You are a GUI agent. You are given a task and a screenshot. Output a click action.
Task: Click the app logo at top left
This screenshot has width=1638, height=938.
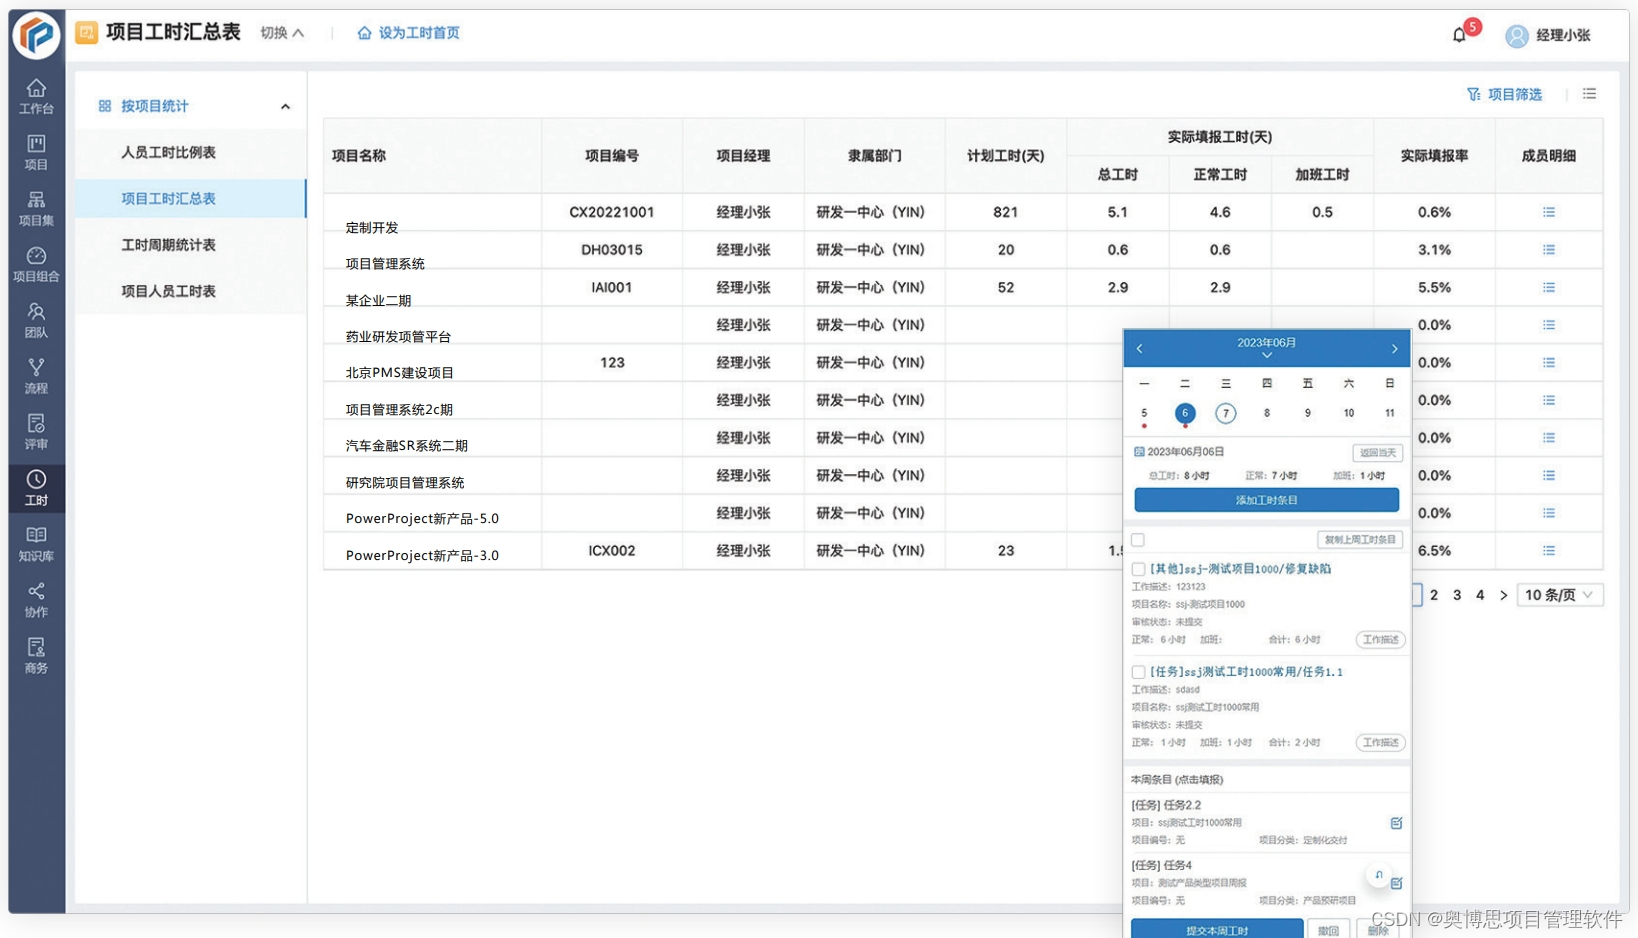(x=37, y=35)
